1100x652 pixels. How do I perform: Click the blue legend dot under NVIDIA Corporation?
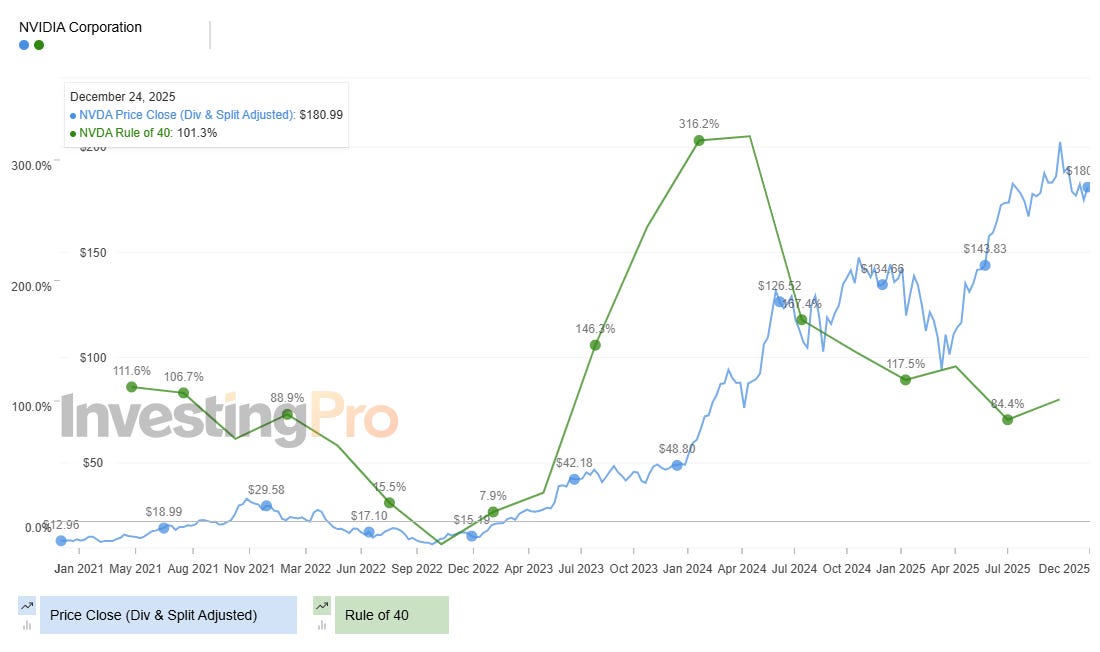[24, 45]
